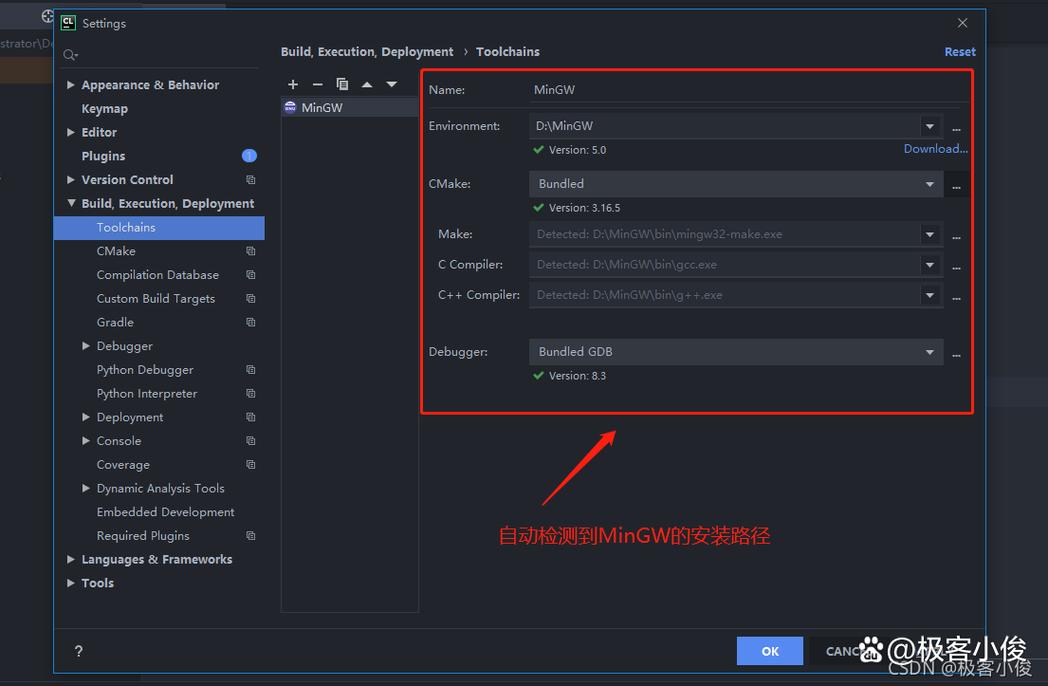Image resolution: width=1048 pixels, height=686 pixels.
Task: Click browse button next to Debugger field
Action: point(956,354)
